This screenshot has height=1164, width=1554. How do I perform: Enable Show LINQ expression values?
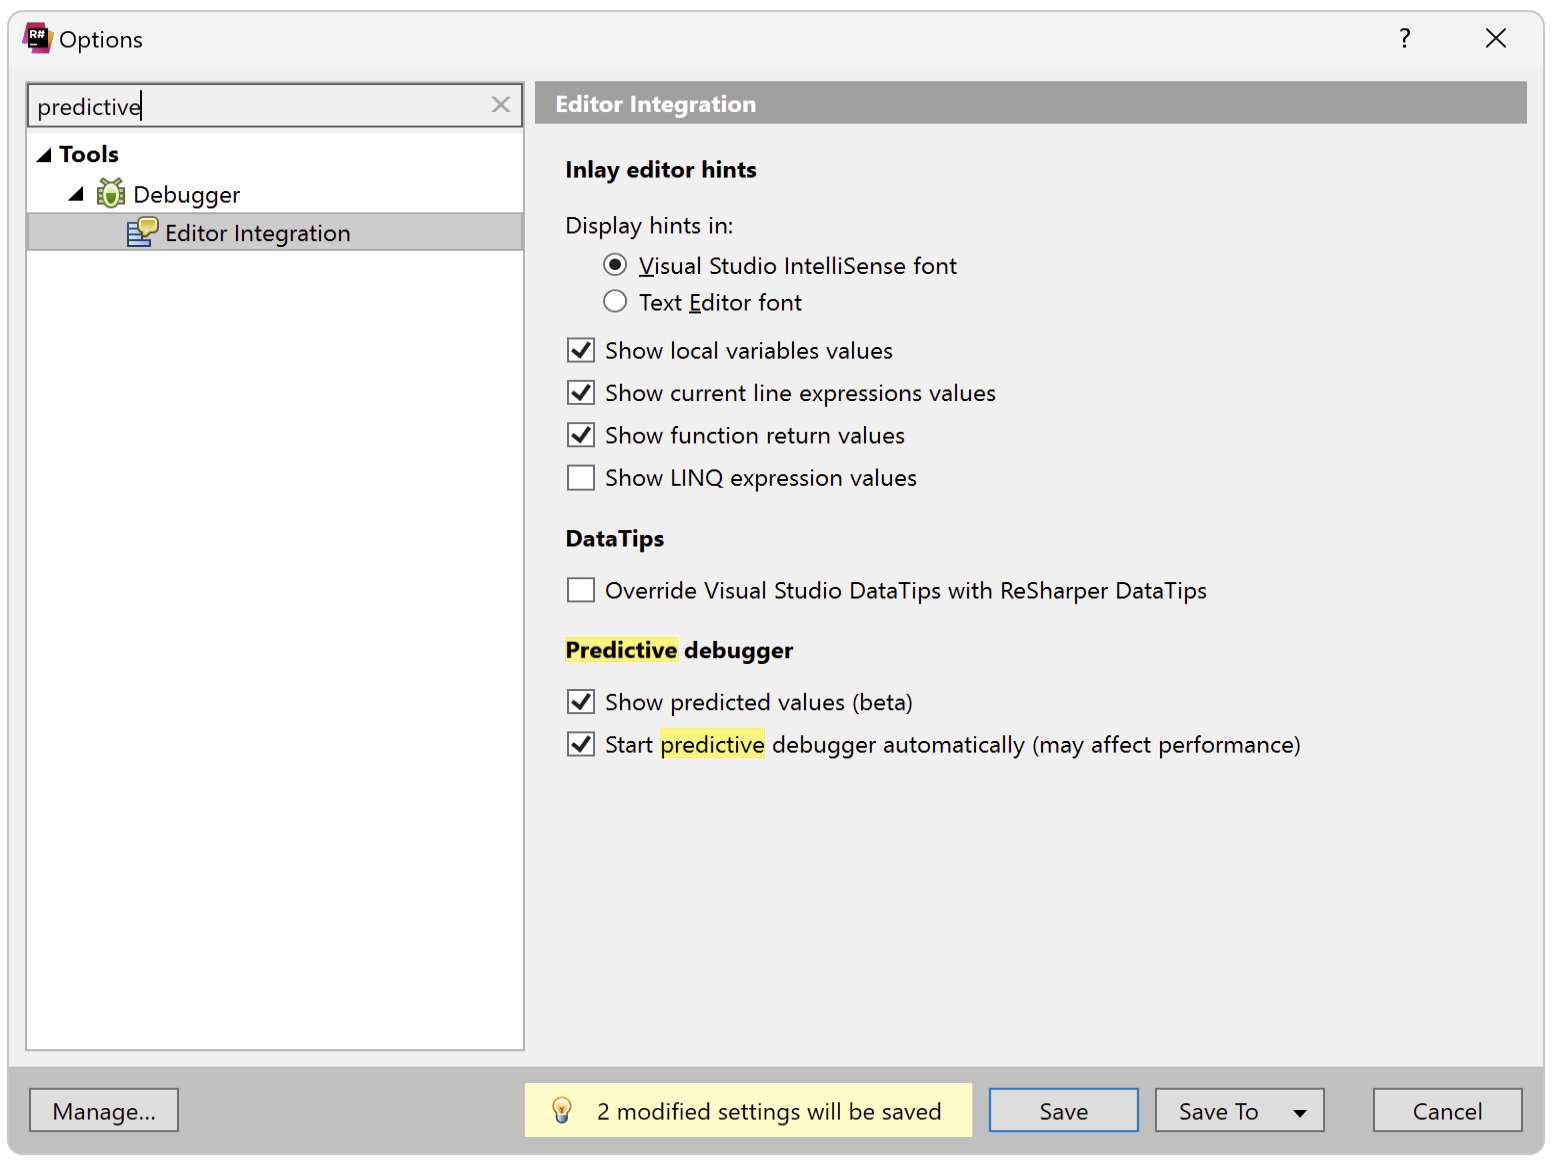[x=581, y=477]
